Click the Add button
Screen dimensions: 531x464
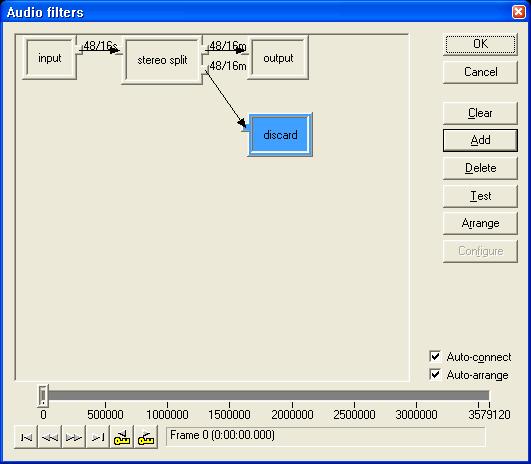click(x=480, y=140)
